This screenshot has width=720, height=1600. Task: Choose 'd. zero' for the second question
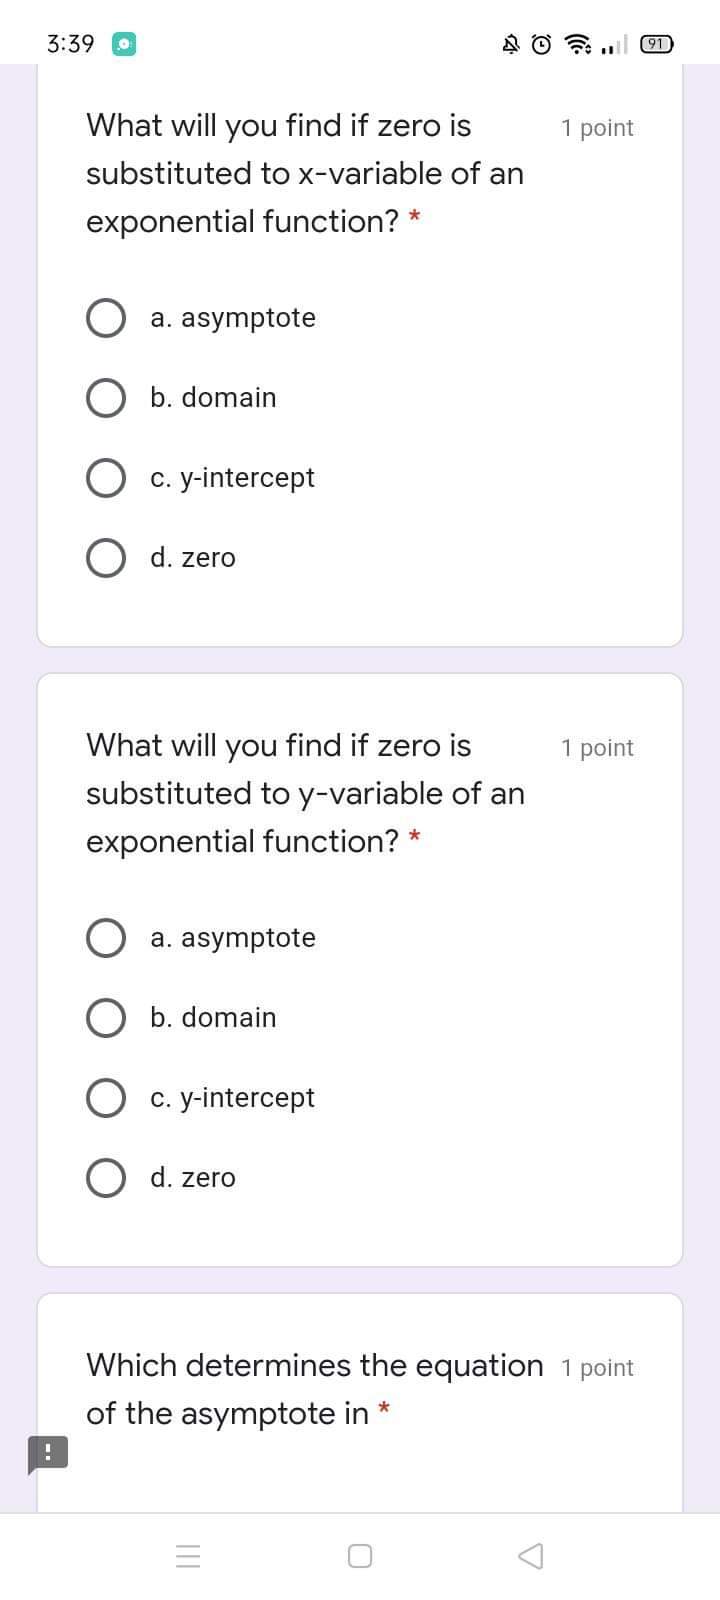106,1177
